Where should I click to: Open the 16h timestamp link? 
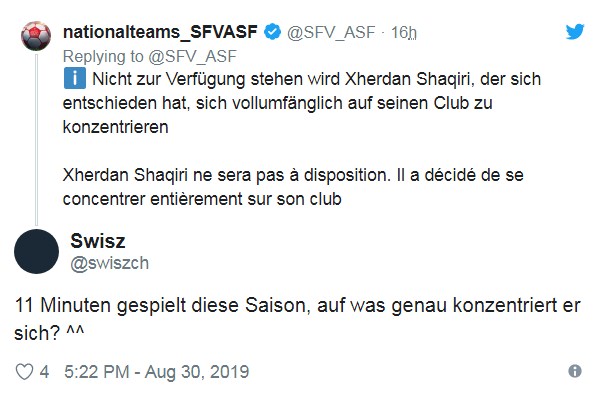click(403, 32)
